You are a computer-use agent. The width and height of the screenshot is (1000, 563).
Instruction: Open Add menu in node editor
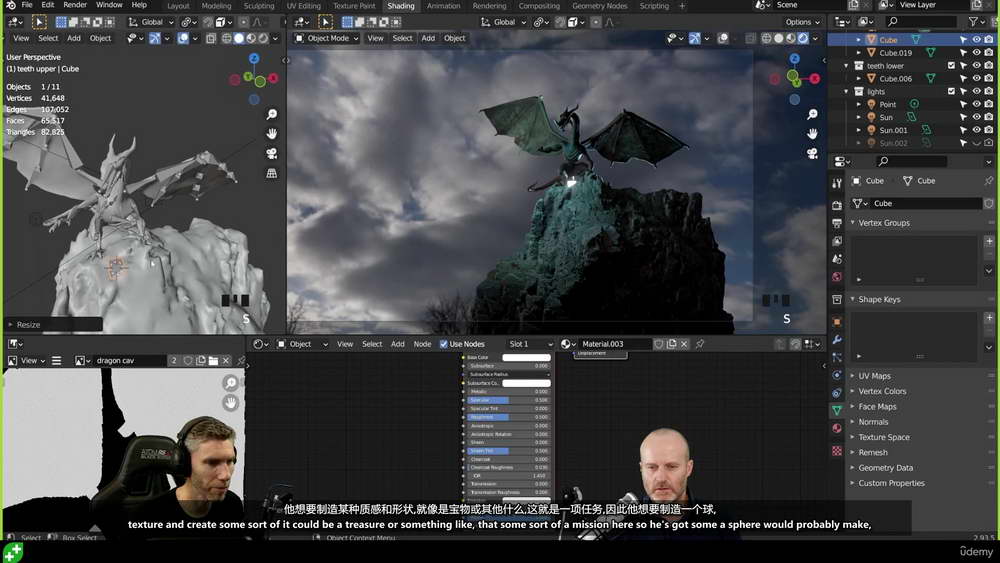pos(397,344)
